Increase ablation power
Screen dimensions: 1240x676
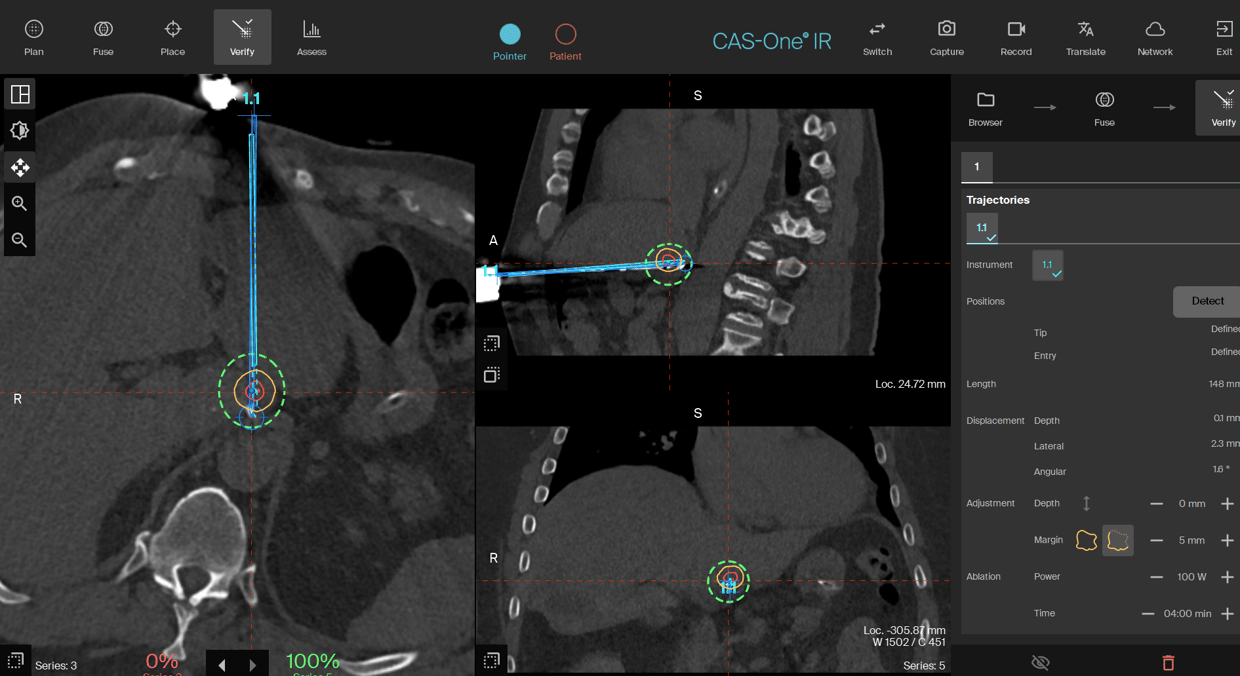(x=1227, y=577)
